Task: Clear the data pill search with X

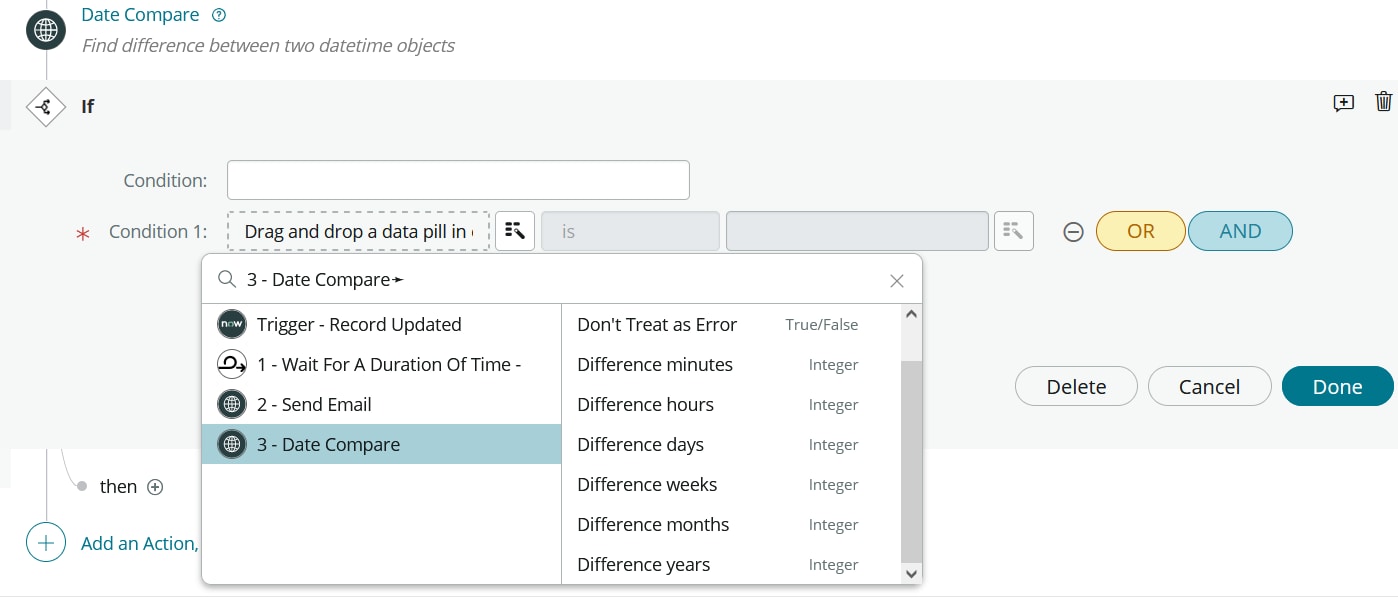Action: coord(897,281)
